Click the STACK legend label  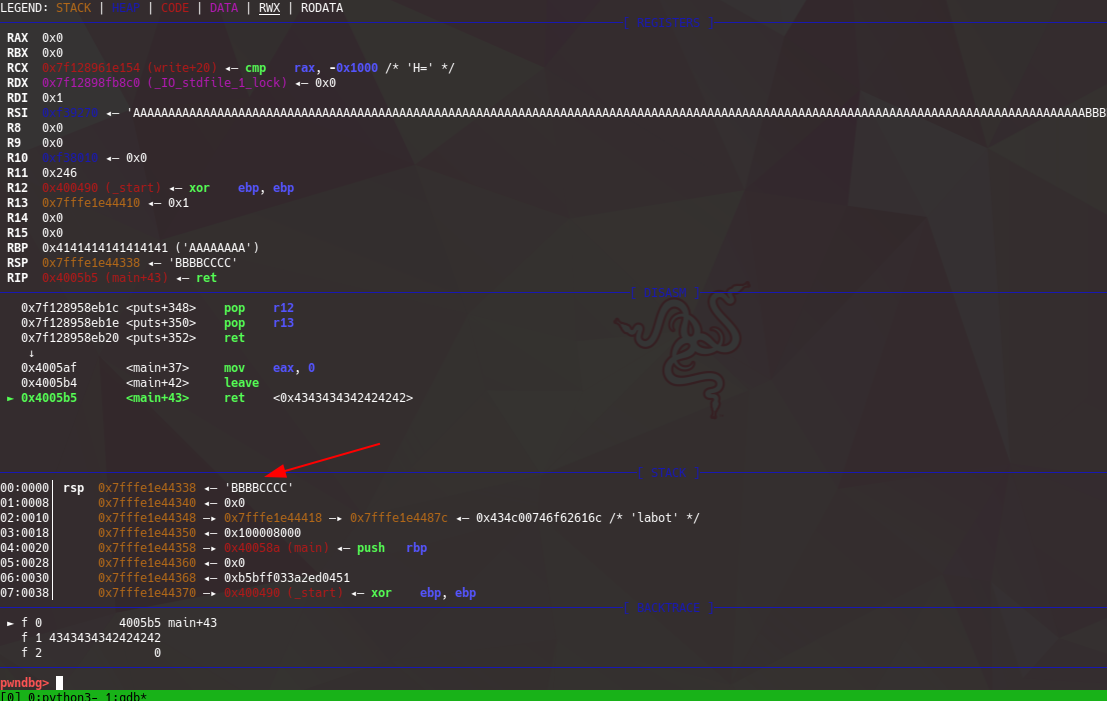point(72,8)
